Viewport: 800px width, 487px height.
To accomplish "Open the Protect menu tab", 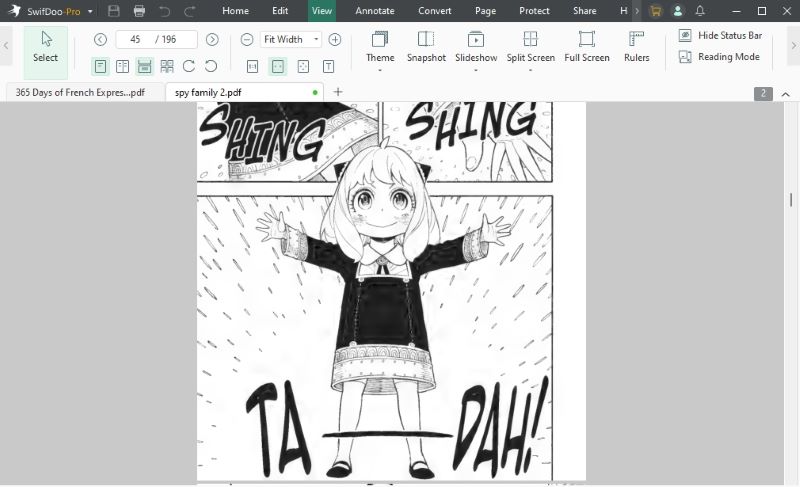I will pos(534,11).
